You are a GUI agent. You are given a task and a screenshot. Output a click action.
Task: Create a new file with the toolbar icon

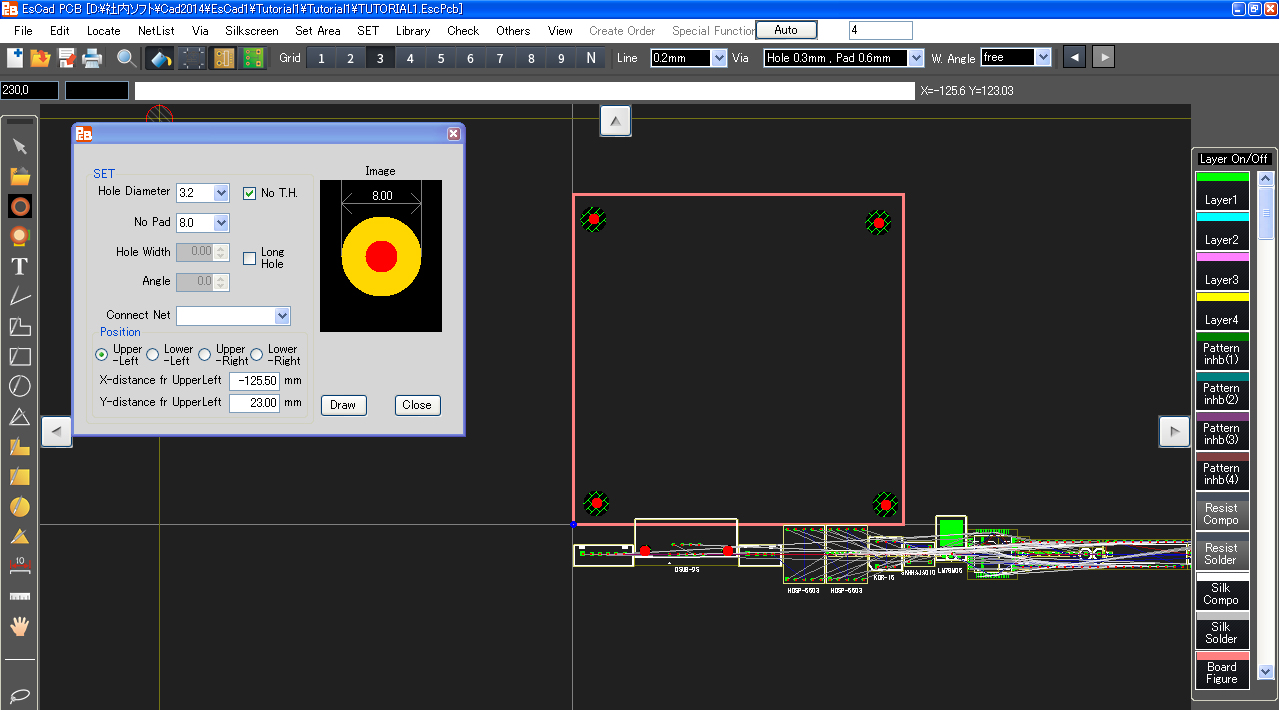tap(15, 58)
